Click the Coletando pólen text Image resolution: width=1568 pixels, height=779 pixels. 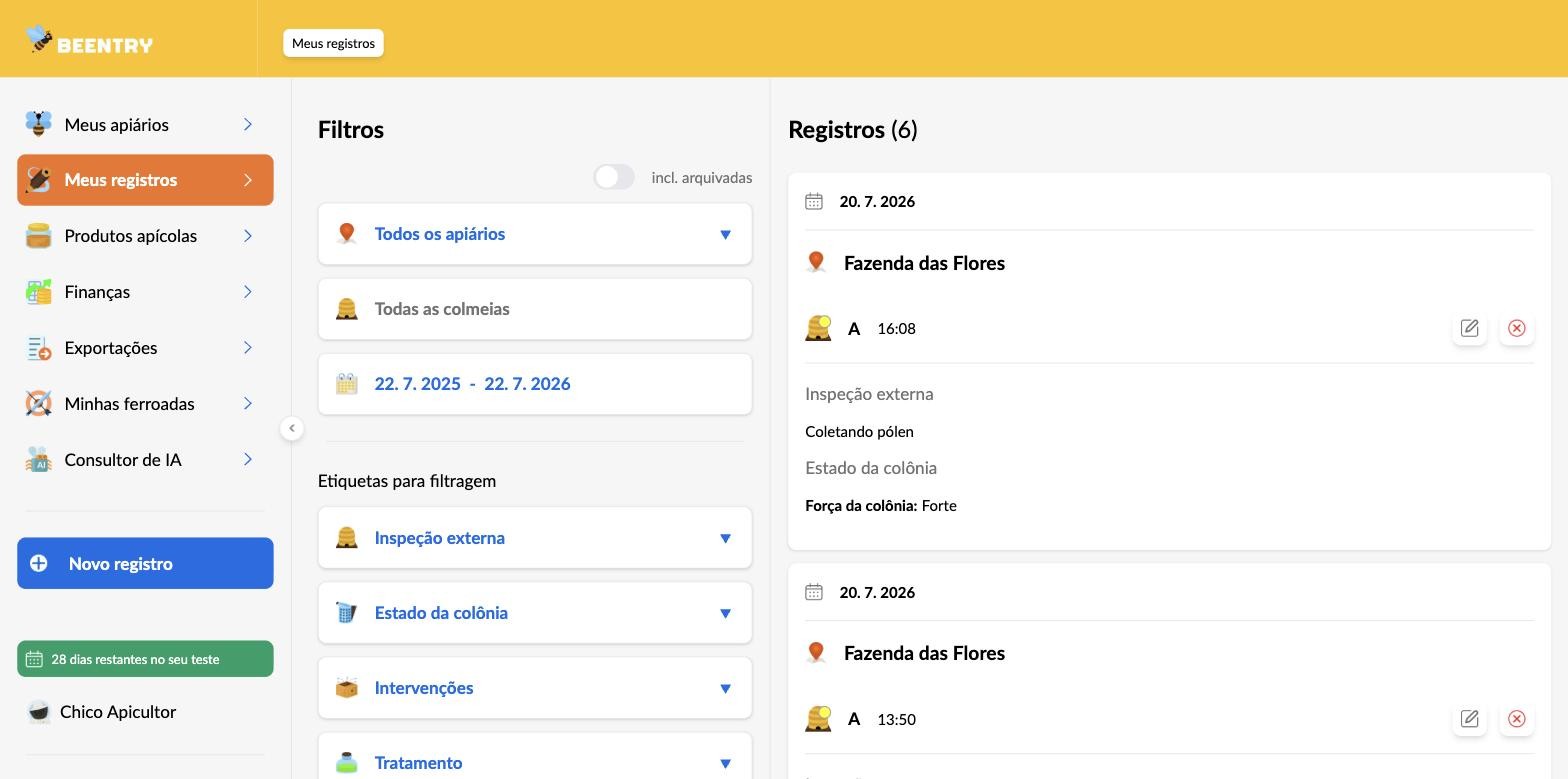(x=859, y=432)
